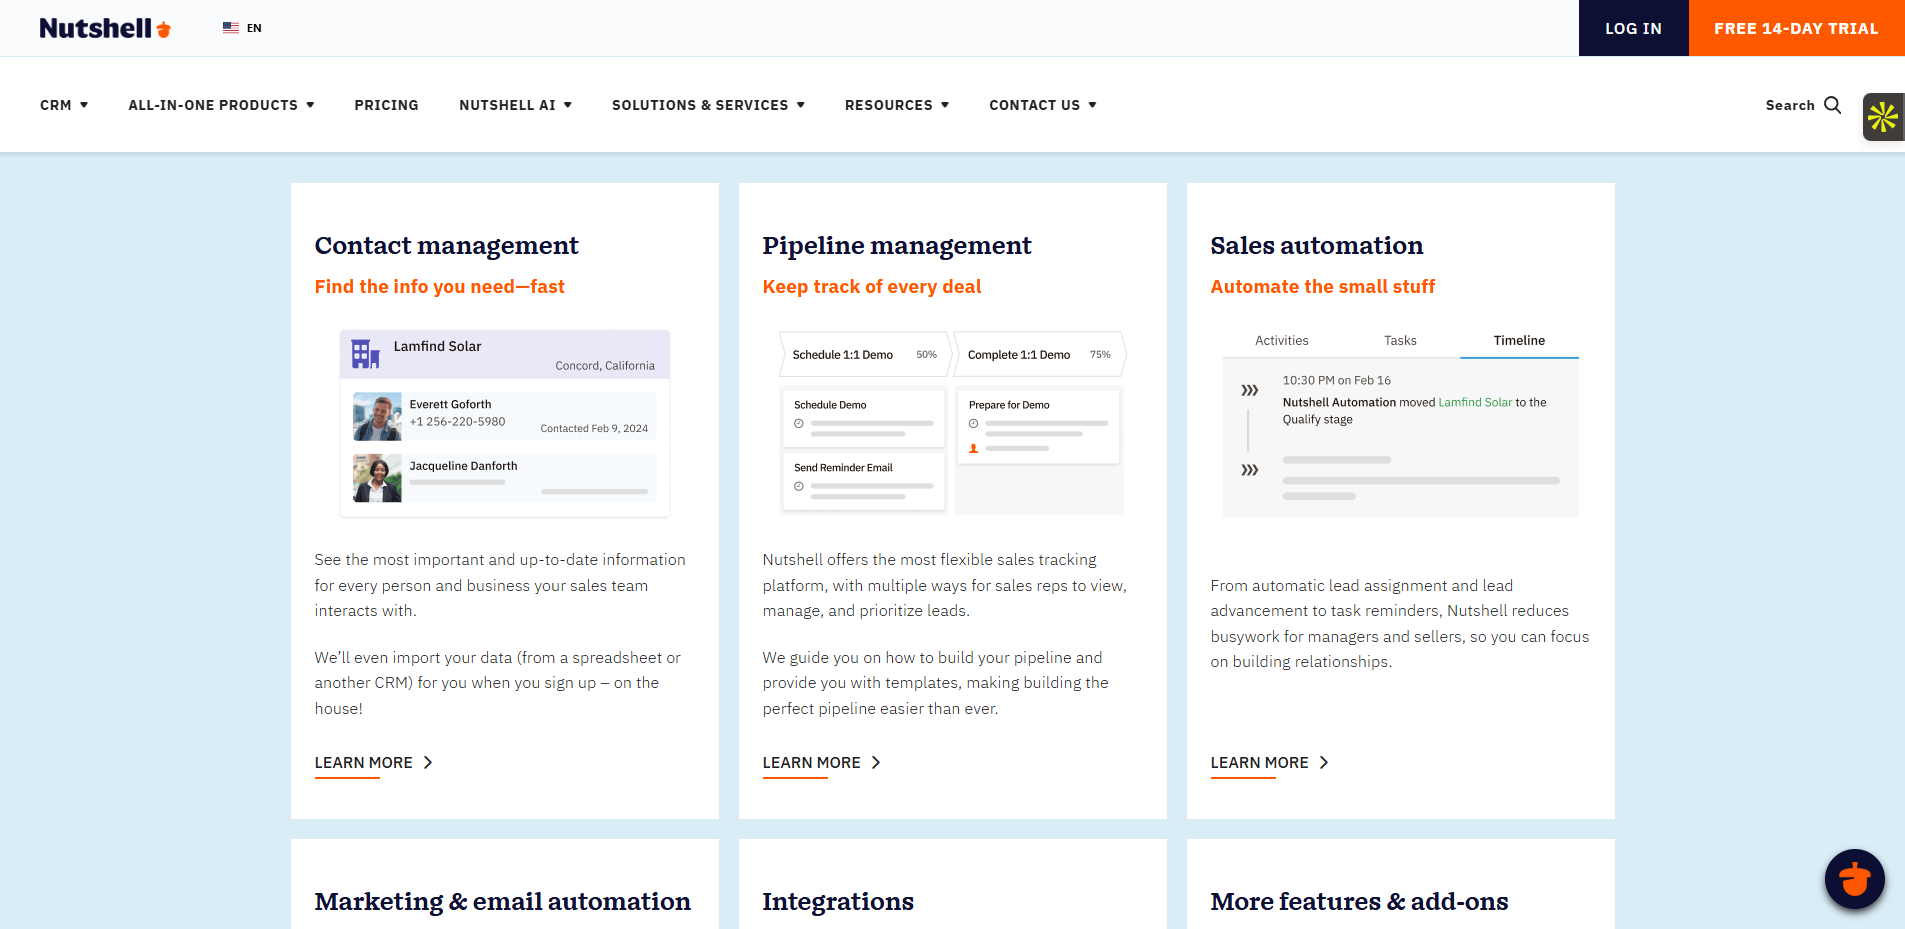Click the Integrations heading
Image resolution: width=1905 pixels, height=929 pixels.
tap(838, 901)
